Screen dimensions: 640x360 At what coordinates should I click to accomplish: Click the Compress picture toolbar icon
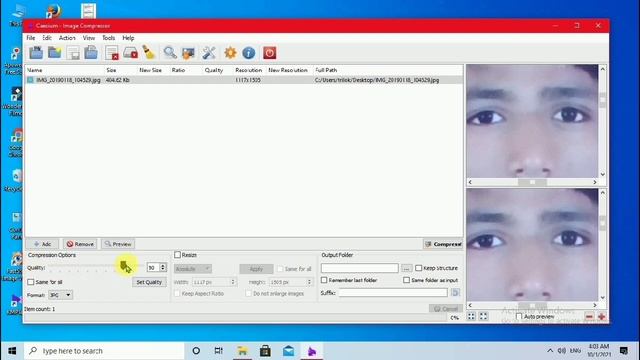188,53
